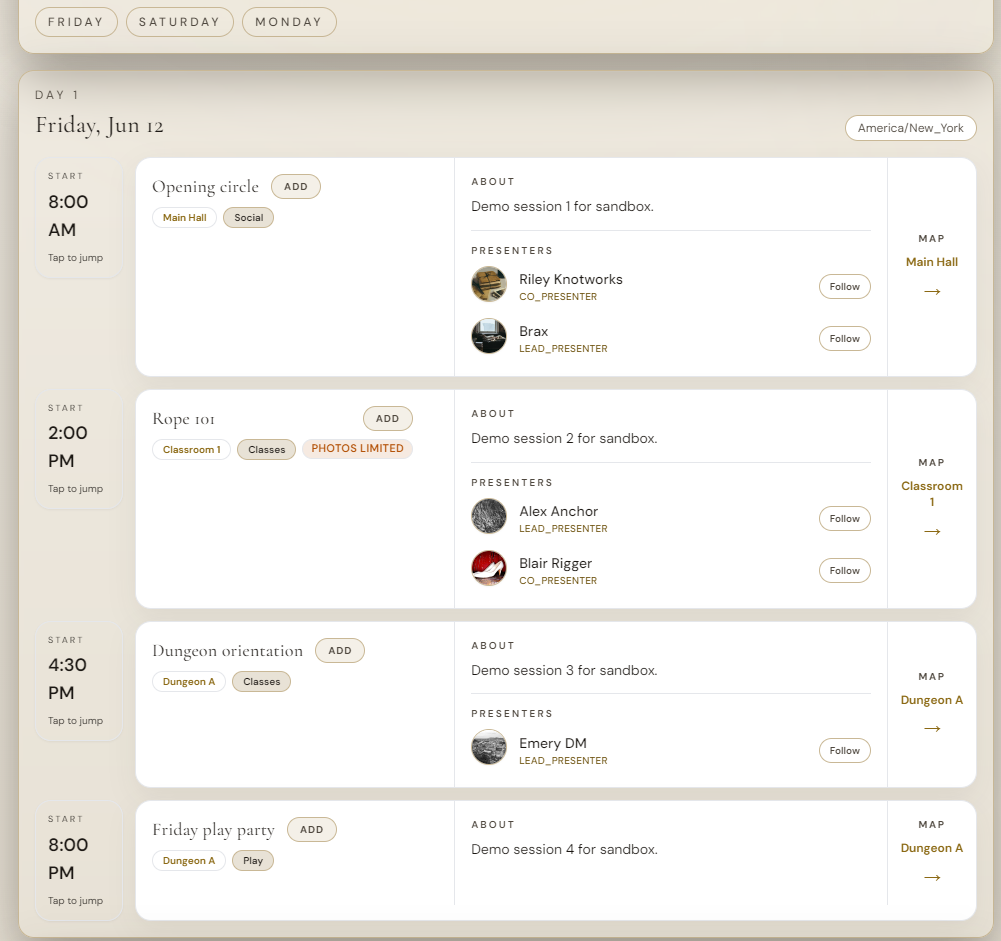1001x941 pixels.
Task: Jump to the 8:00 AM start time
Action: tap(79, 218)
